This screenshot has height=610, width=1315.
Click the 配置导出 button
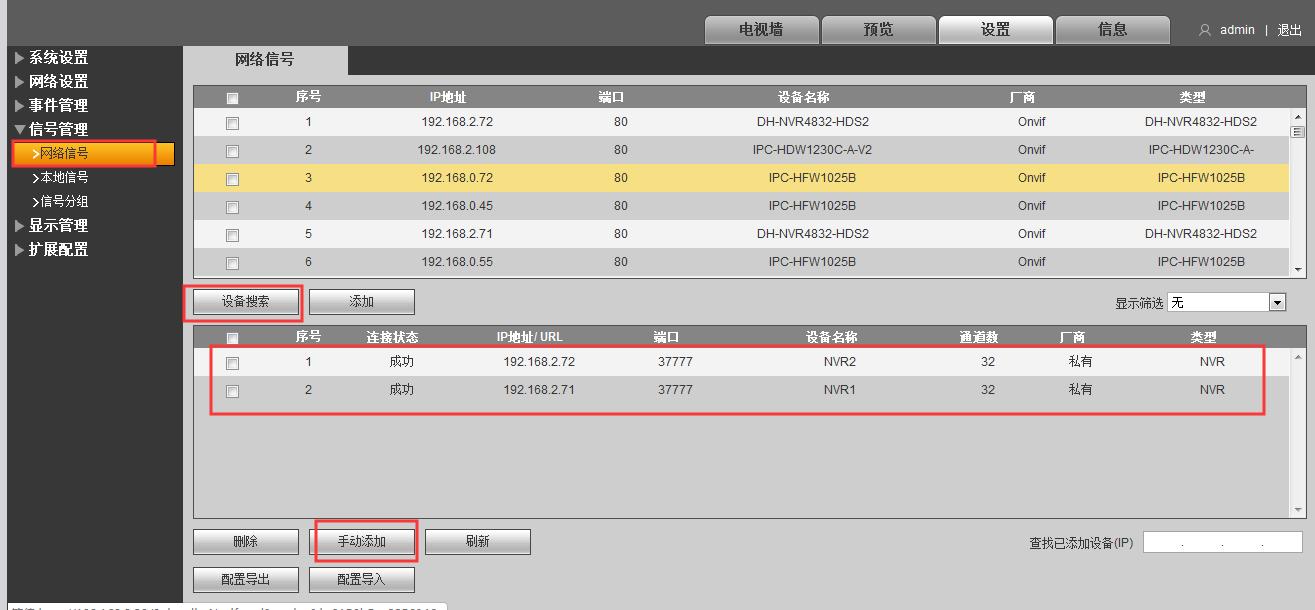(x=244, y=578)
